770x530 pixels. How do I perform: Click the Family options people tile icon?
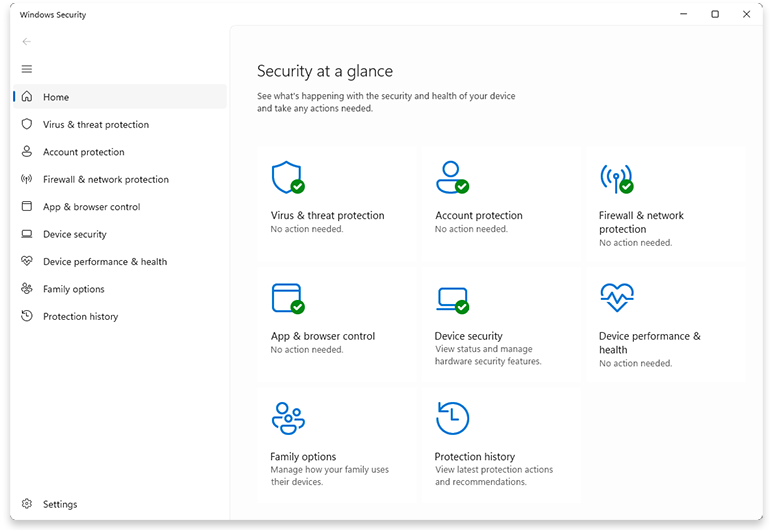[x=287, y=418]
